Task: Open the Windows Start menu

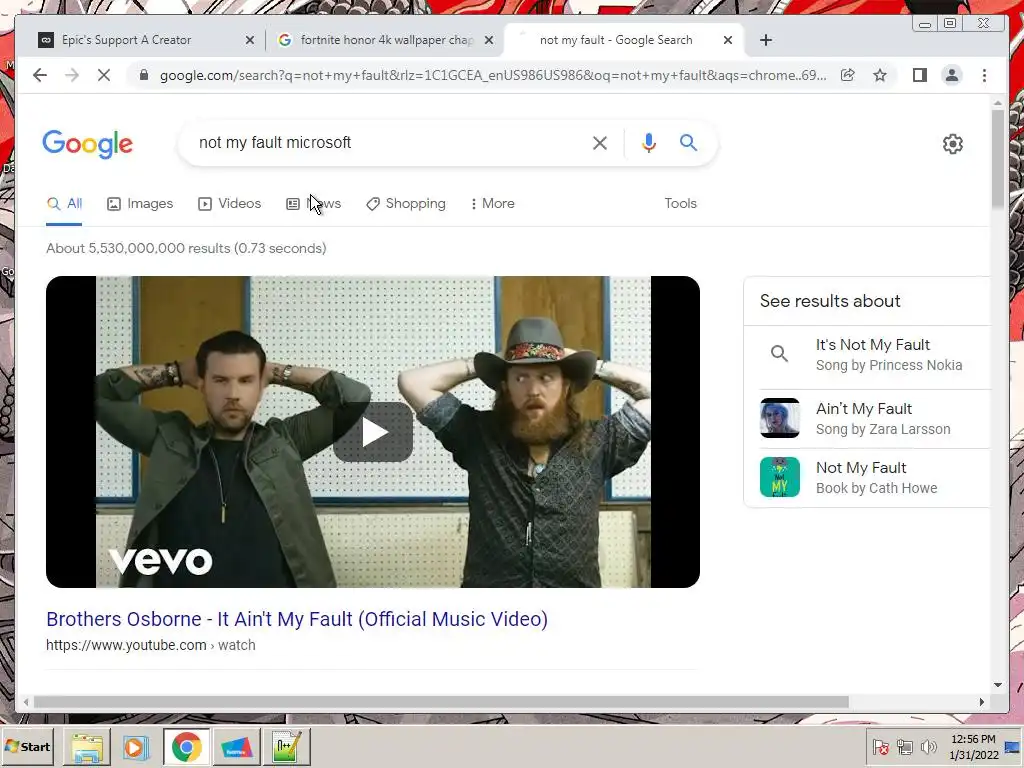Action: point(28,746)
